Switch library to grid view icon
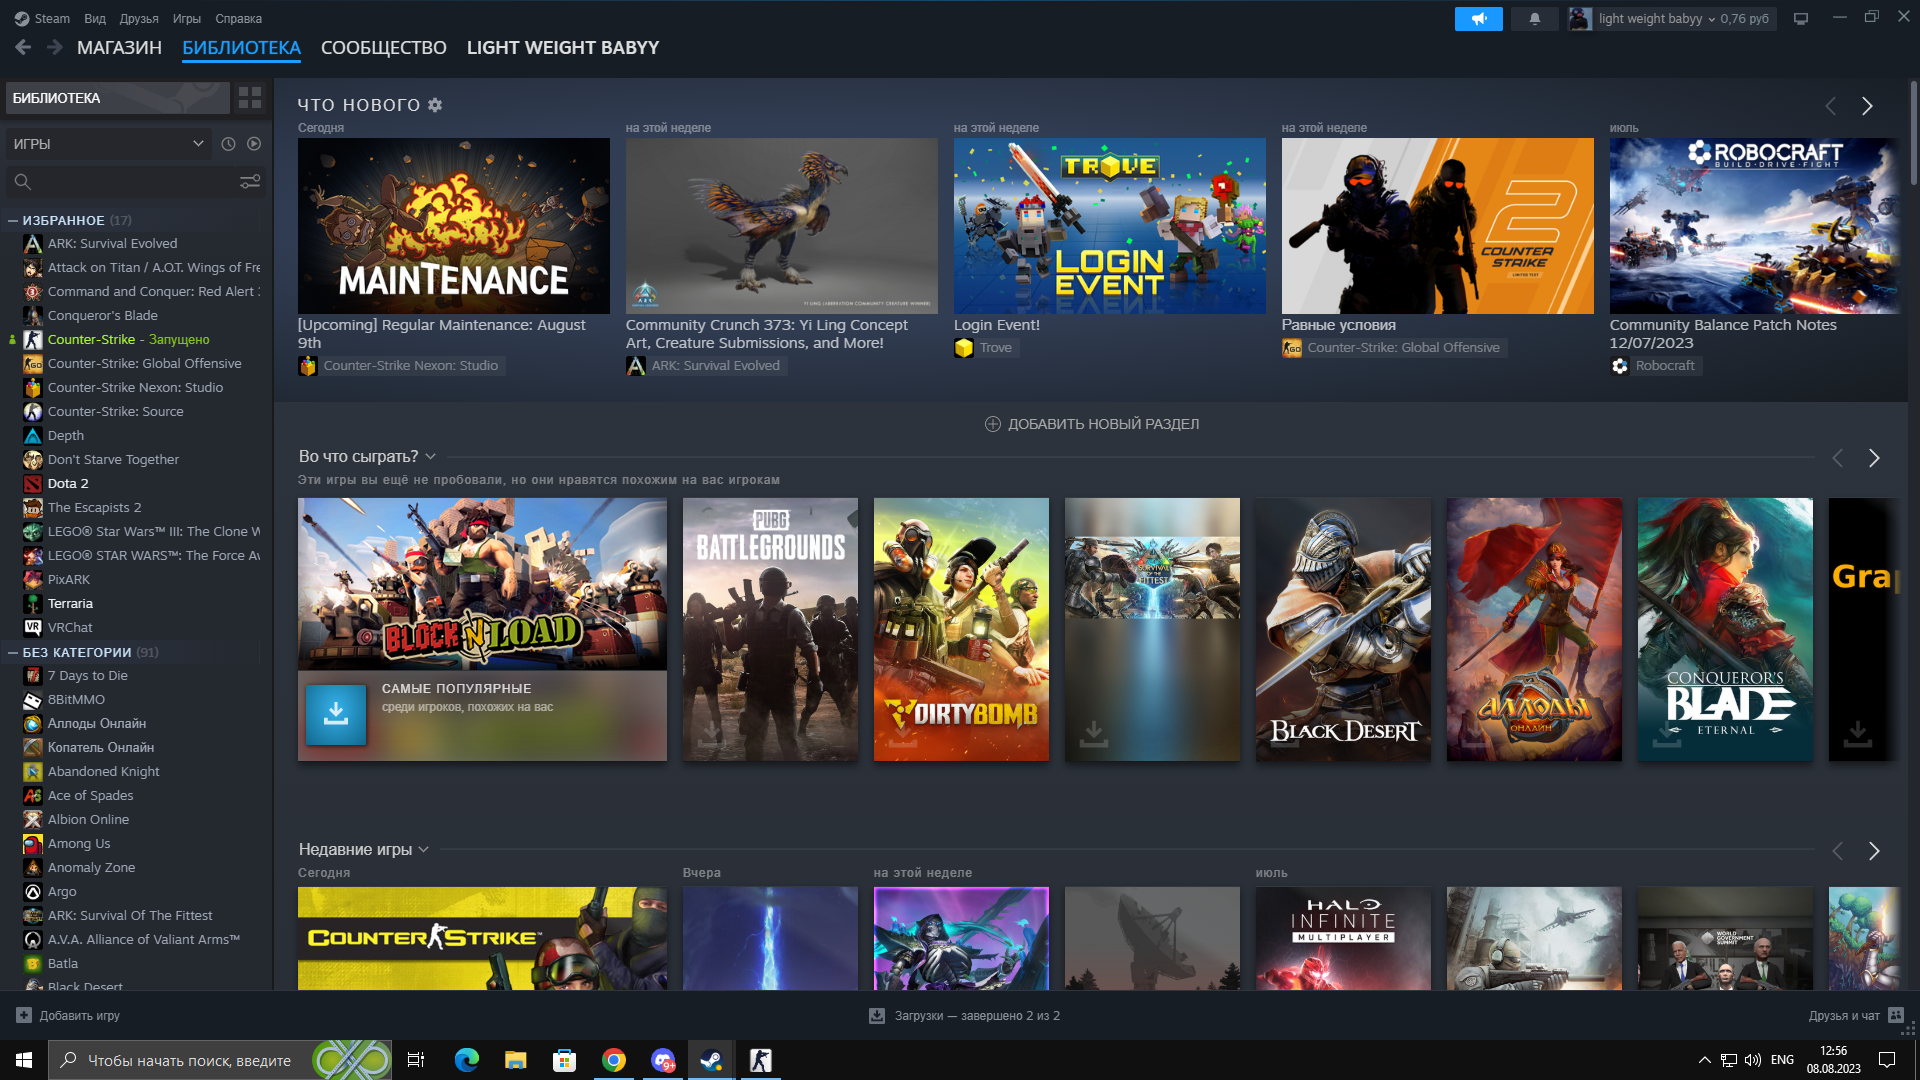1920x1080 pixels. click(250, 98)
